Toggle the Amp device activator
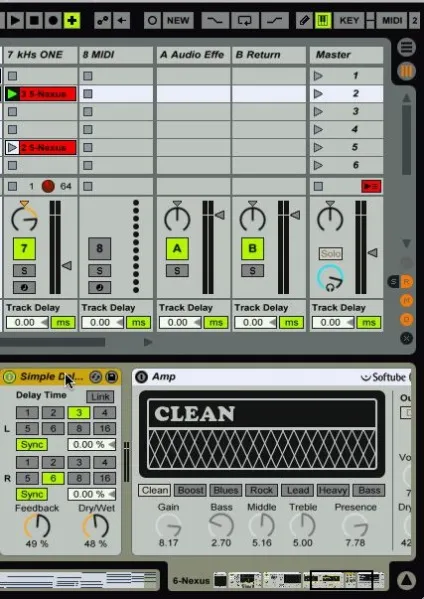This screenshot has height=599, width=424. [142, 377]
